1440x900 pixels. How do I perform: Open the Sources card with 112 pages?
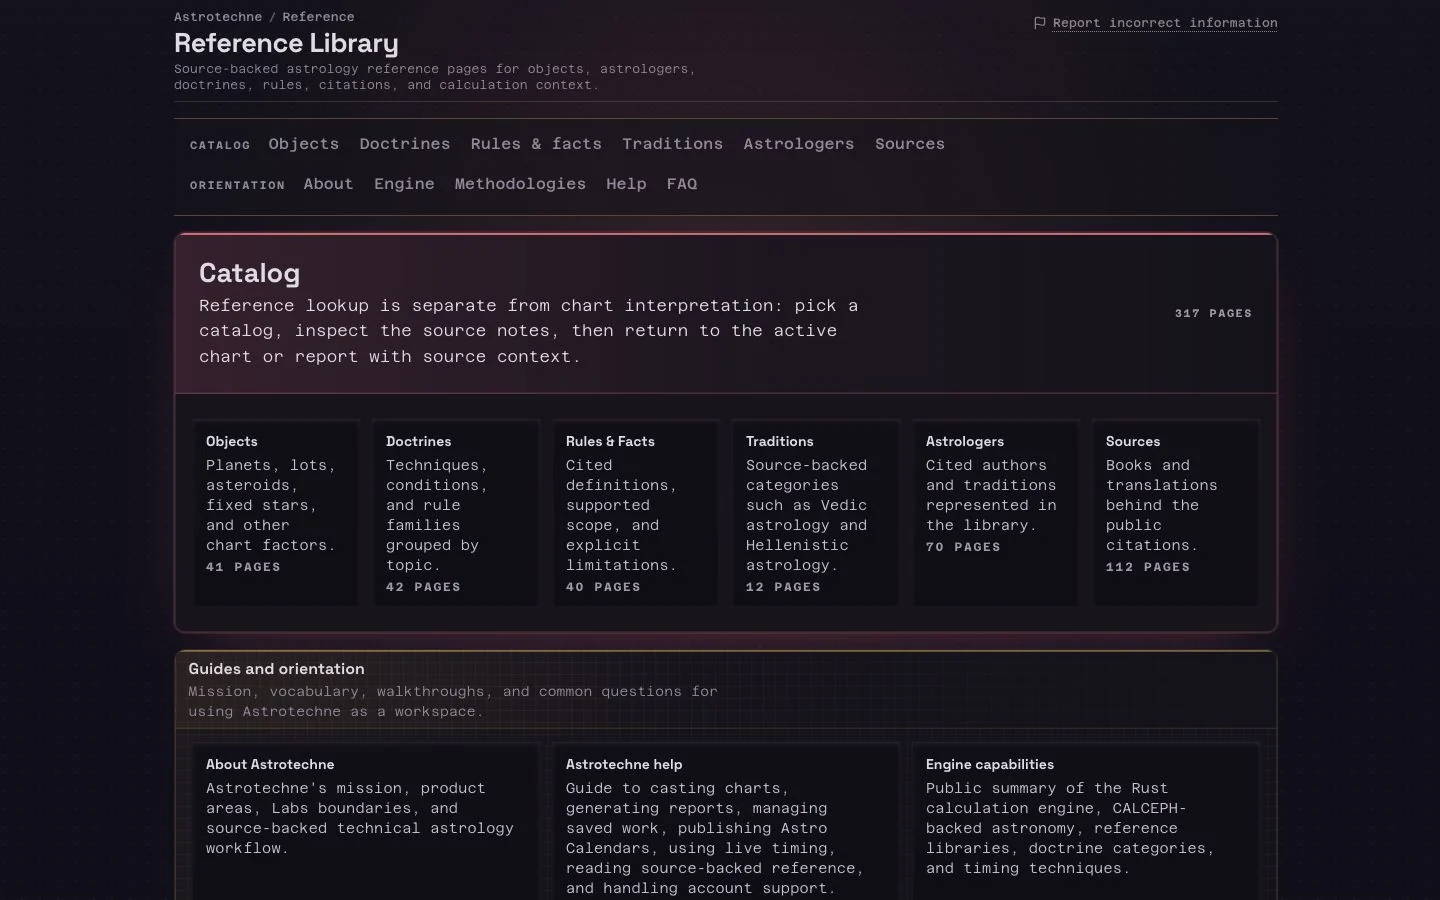[1176, 513]
